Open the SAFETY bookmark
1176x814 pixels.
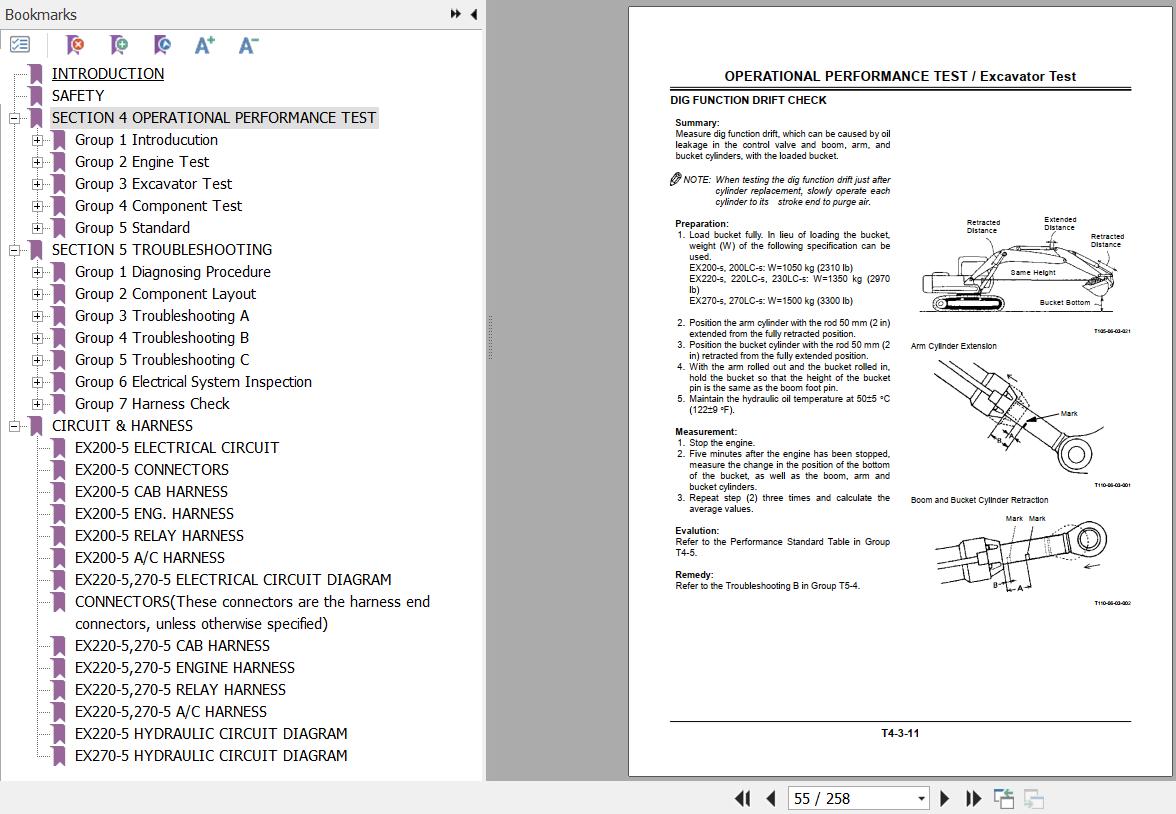tap(78, 96)
